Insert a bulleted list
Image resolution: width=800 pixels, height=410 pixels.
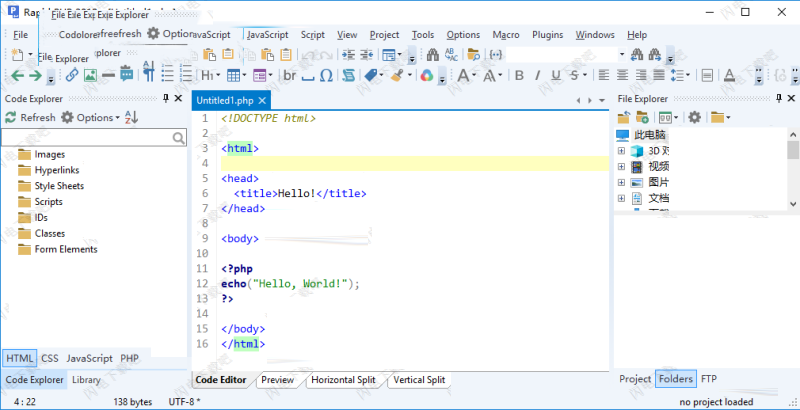168,75
